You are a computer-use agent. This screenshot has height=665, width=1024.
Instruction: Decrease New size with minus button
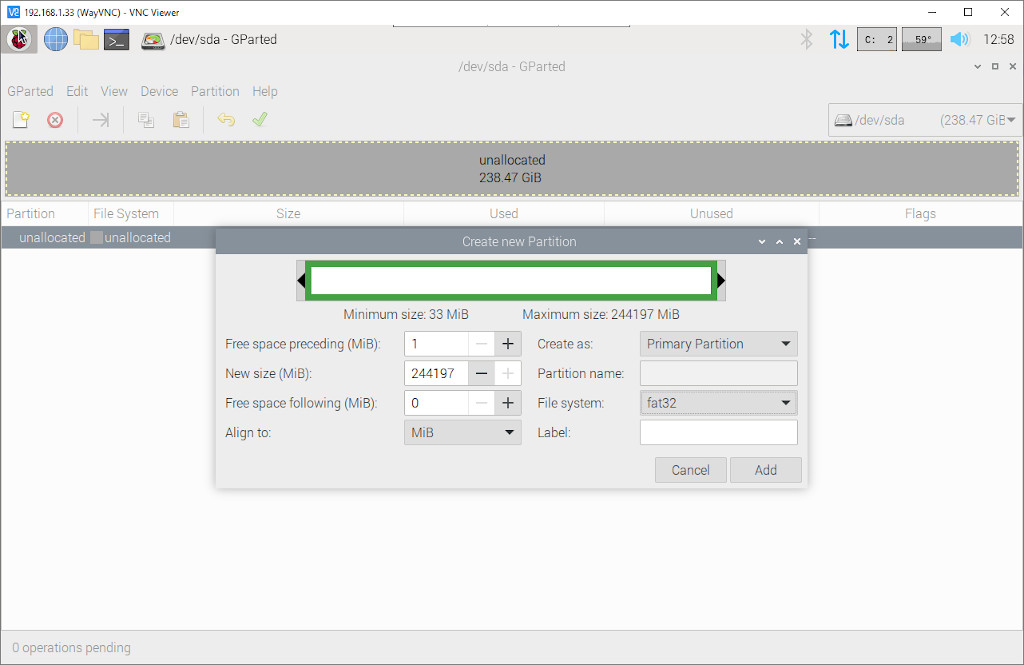click(x=481, y=374)
